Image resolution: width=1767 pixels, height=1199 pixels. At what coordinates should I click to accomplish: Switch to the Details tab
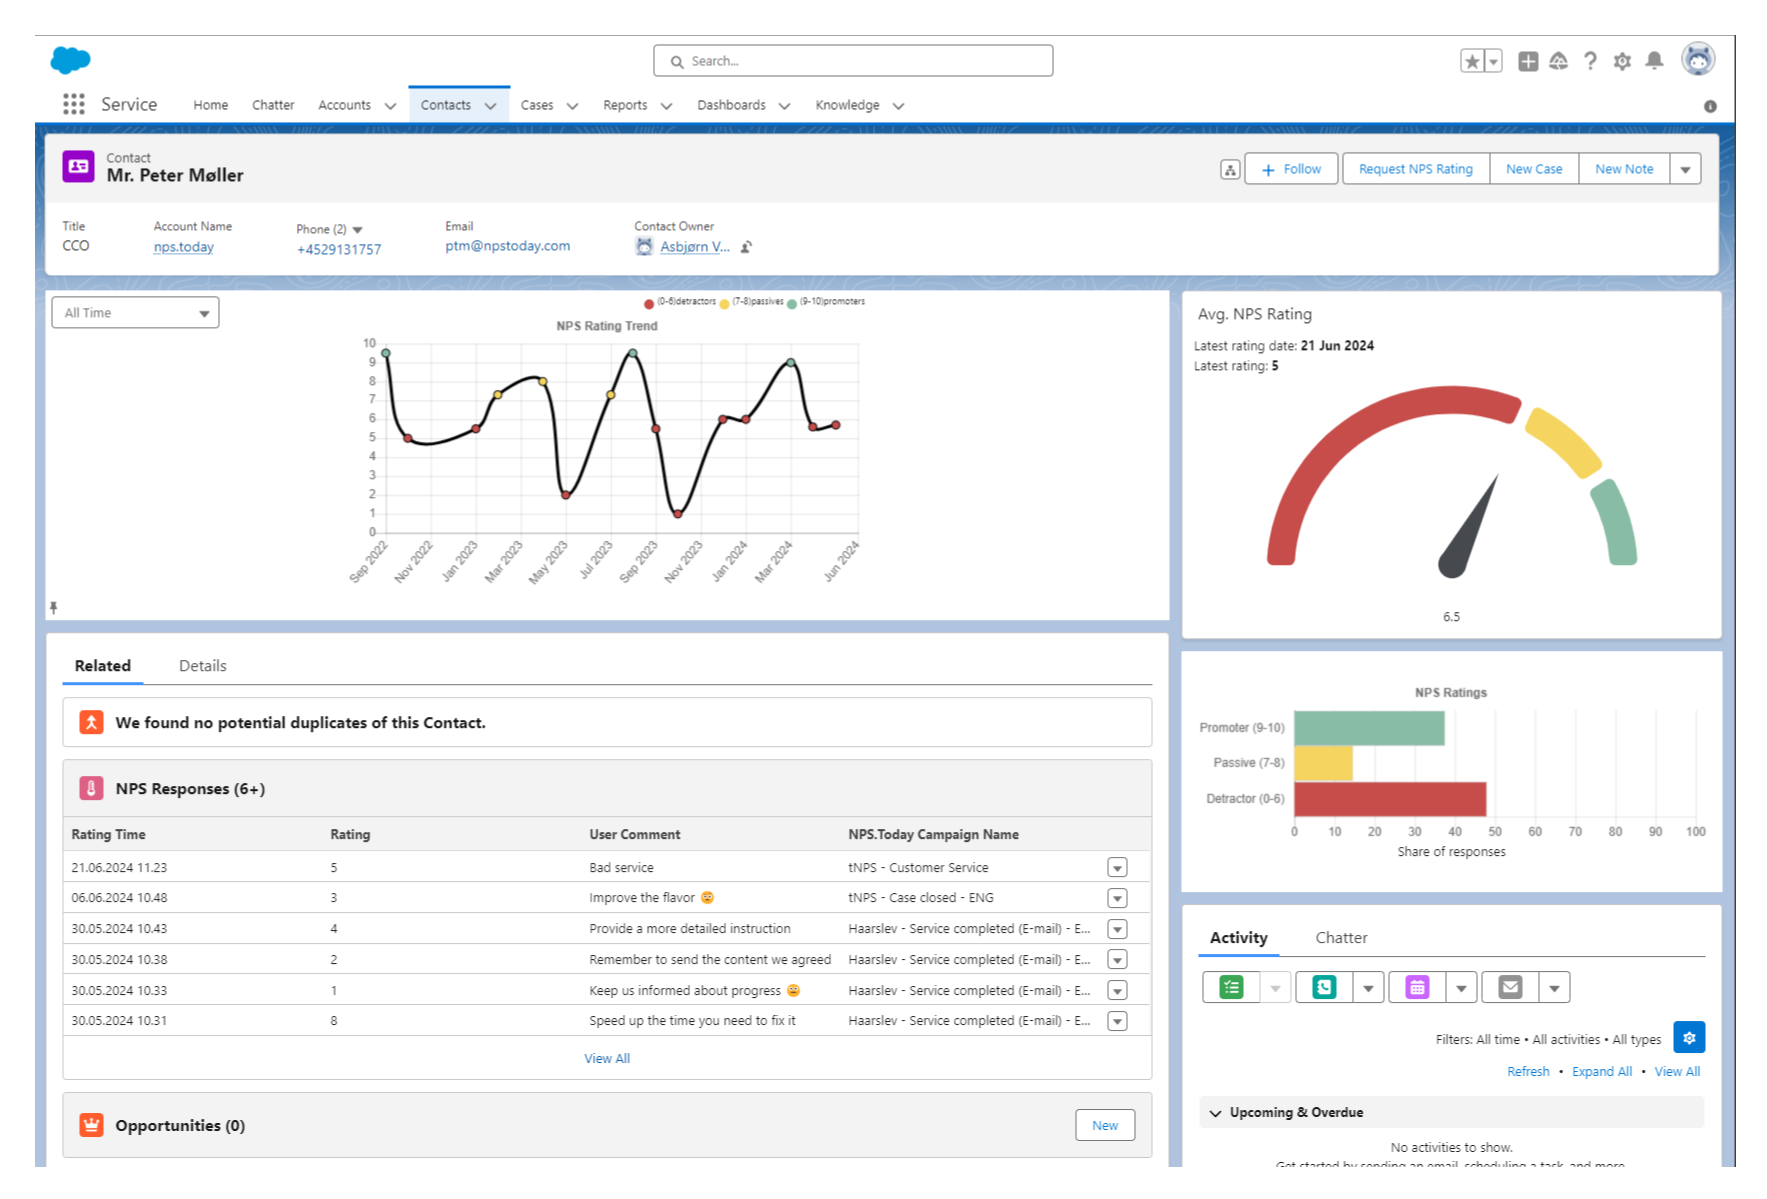[x=202, y=666]
